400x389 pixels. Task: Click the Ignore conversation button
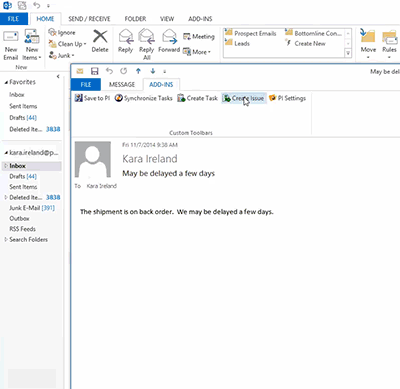tap(62, 32)
